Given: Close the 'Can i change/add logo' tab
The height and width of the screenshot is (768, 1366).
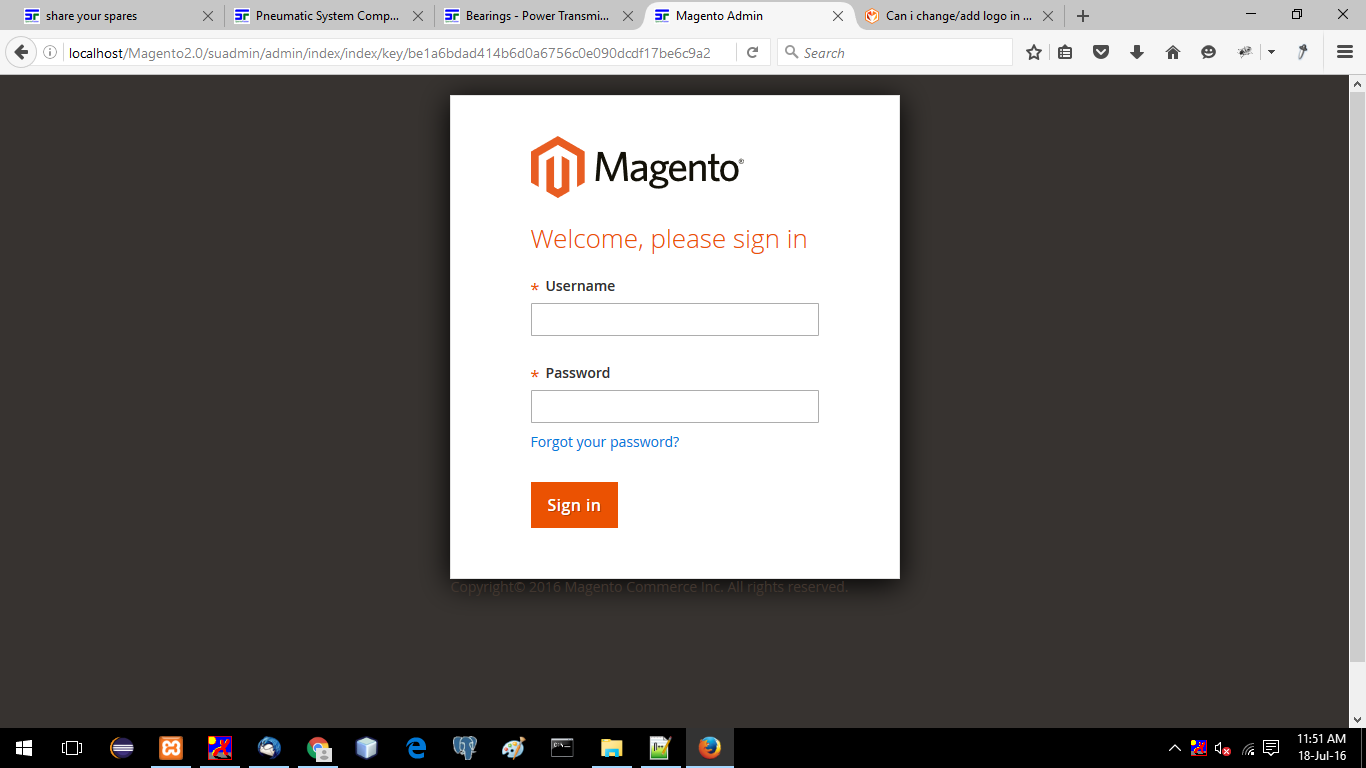Looking at the screenshot, I should pyautogui.click(x=1048, y=16).
